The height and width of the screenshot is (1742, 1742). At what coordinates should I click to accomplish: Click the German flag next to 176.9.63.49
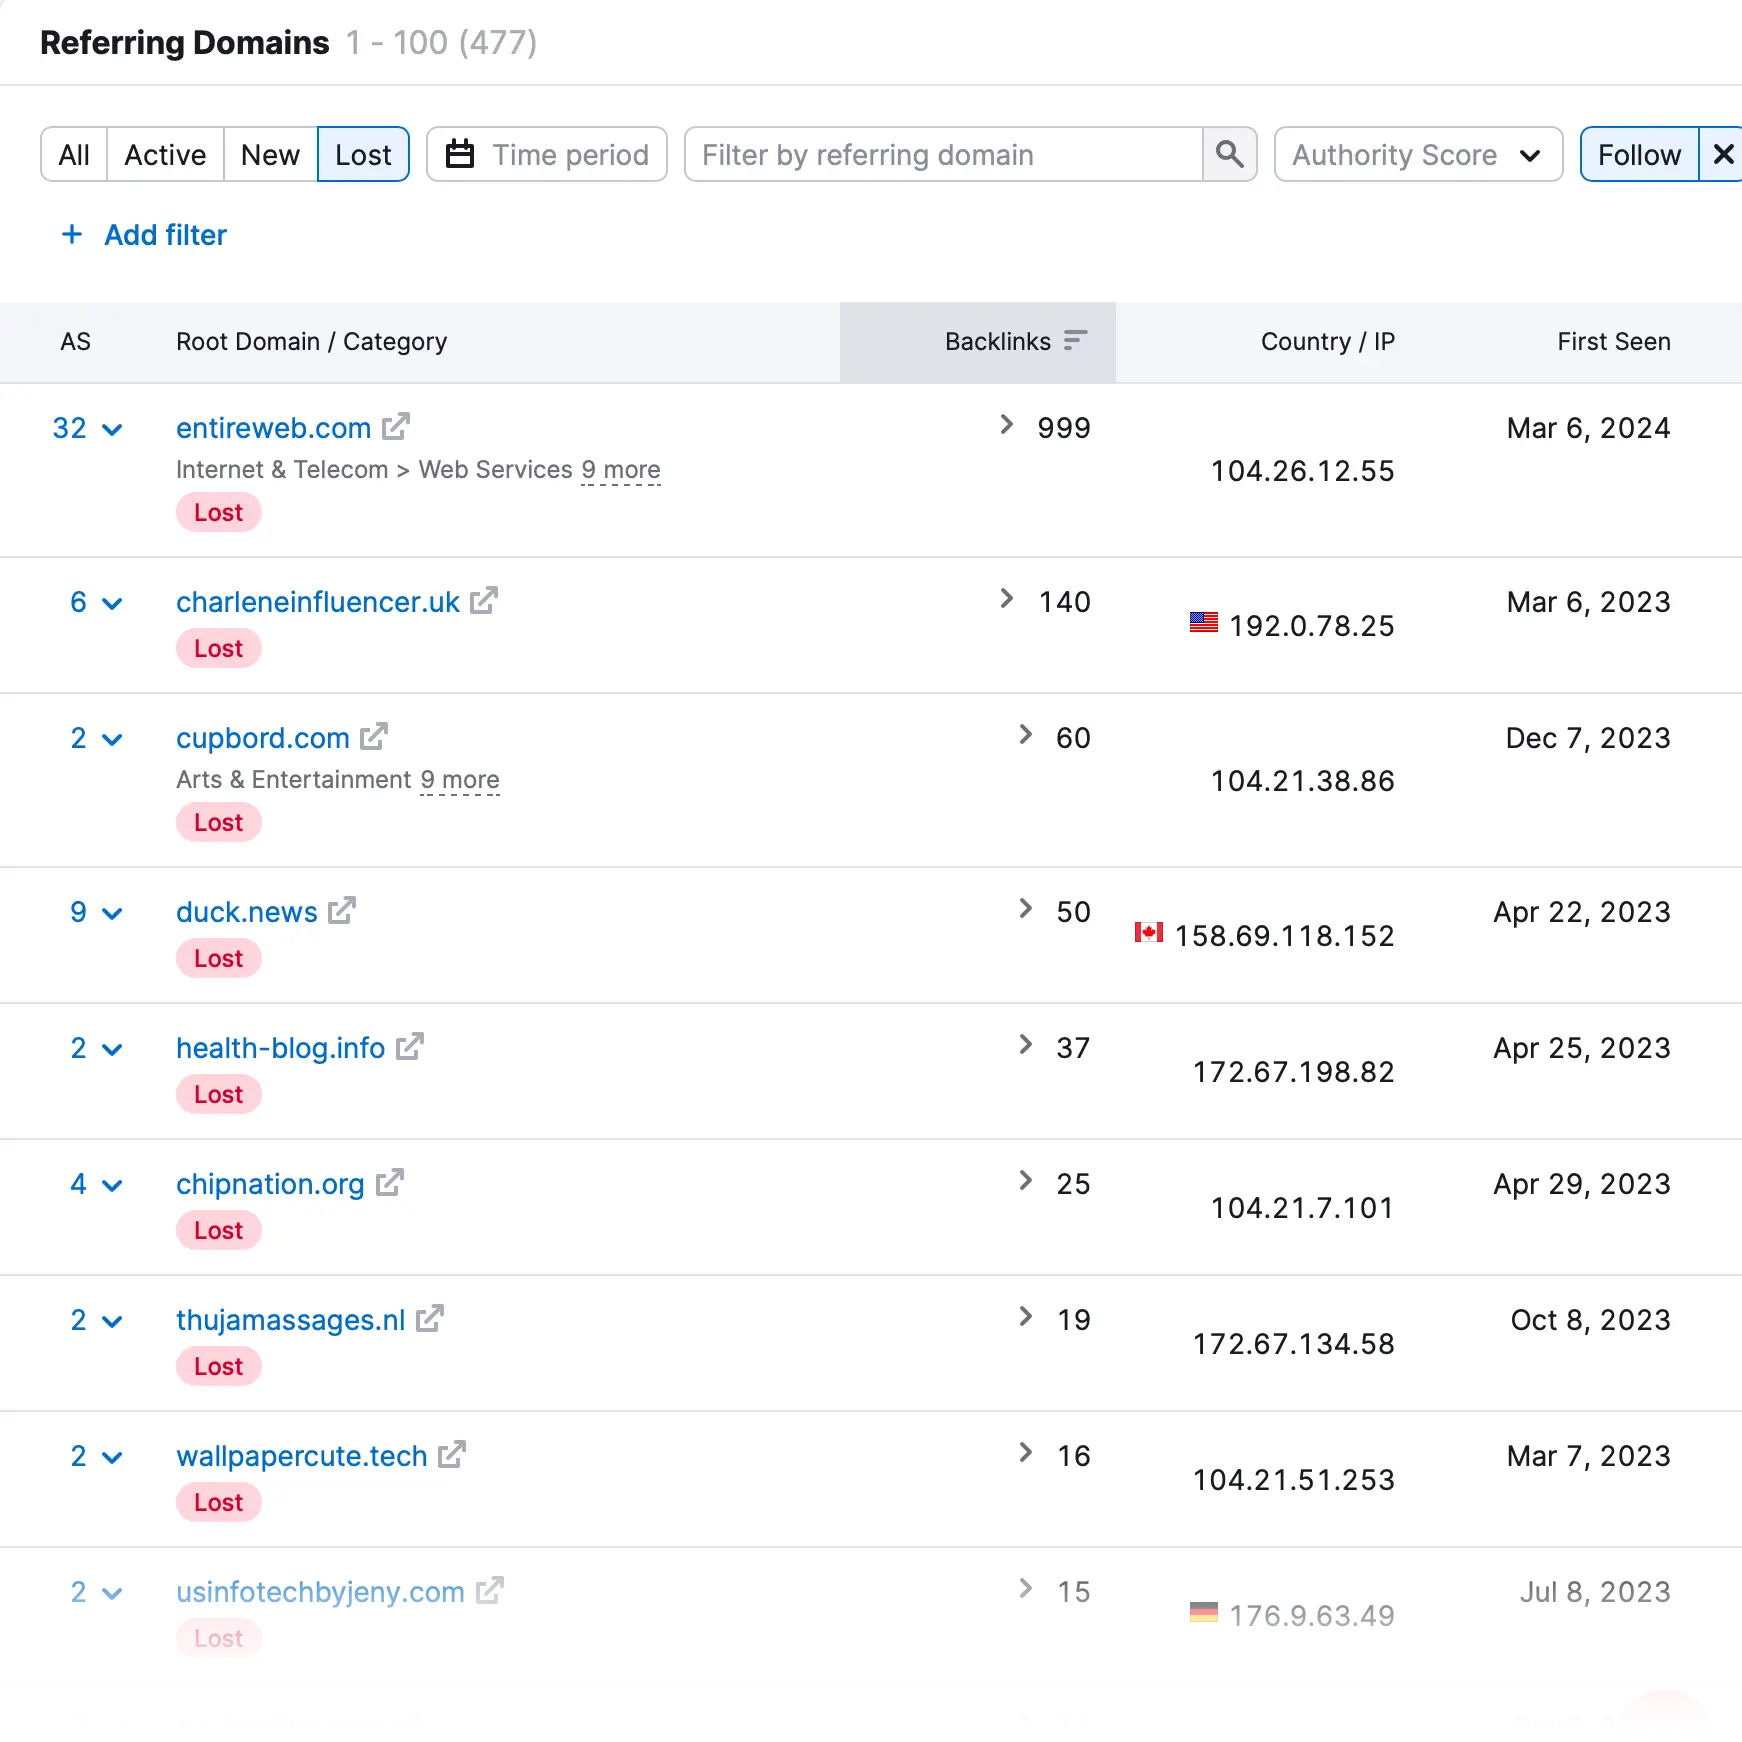click(x=1205, y=1610)
